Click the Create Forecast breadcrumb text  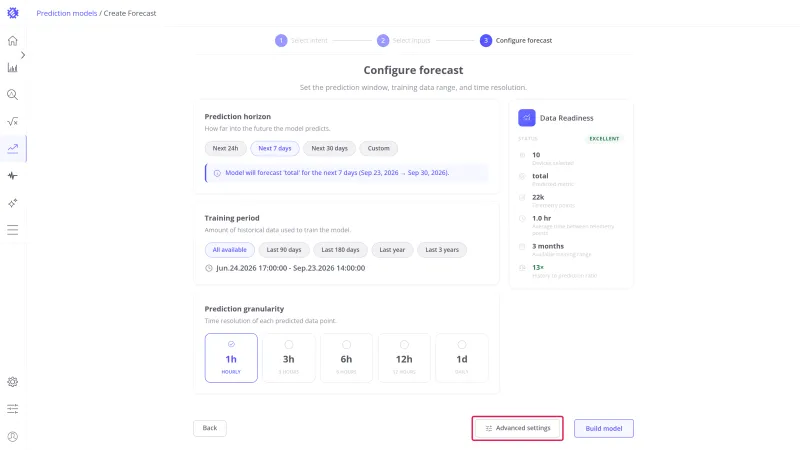(x=130, y=13)
